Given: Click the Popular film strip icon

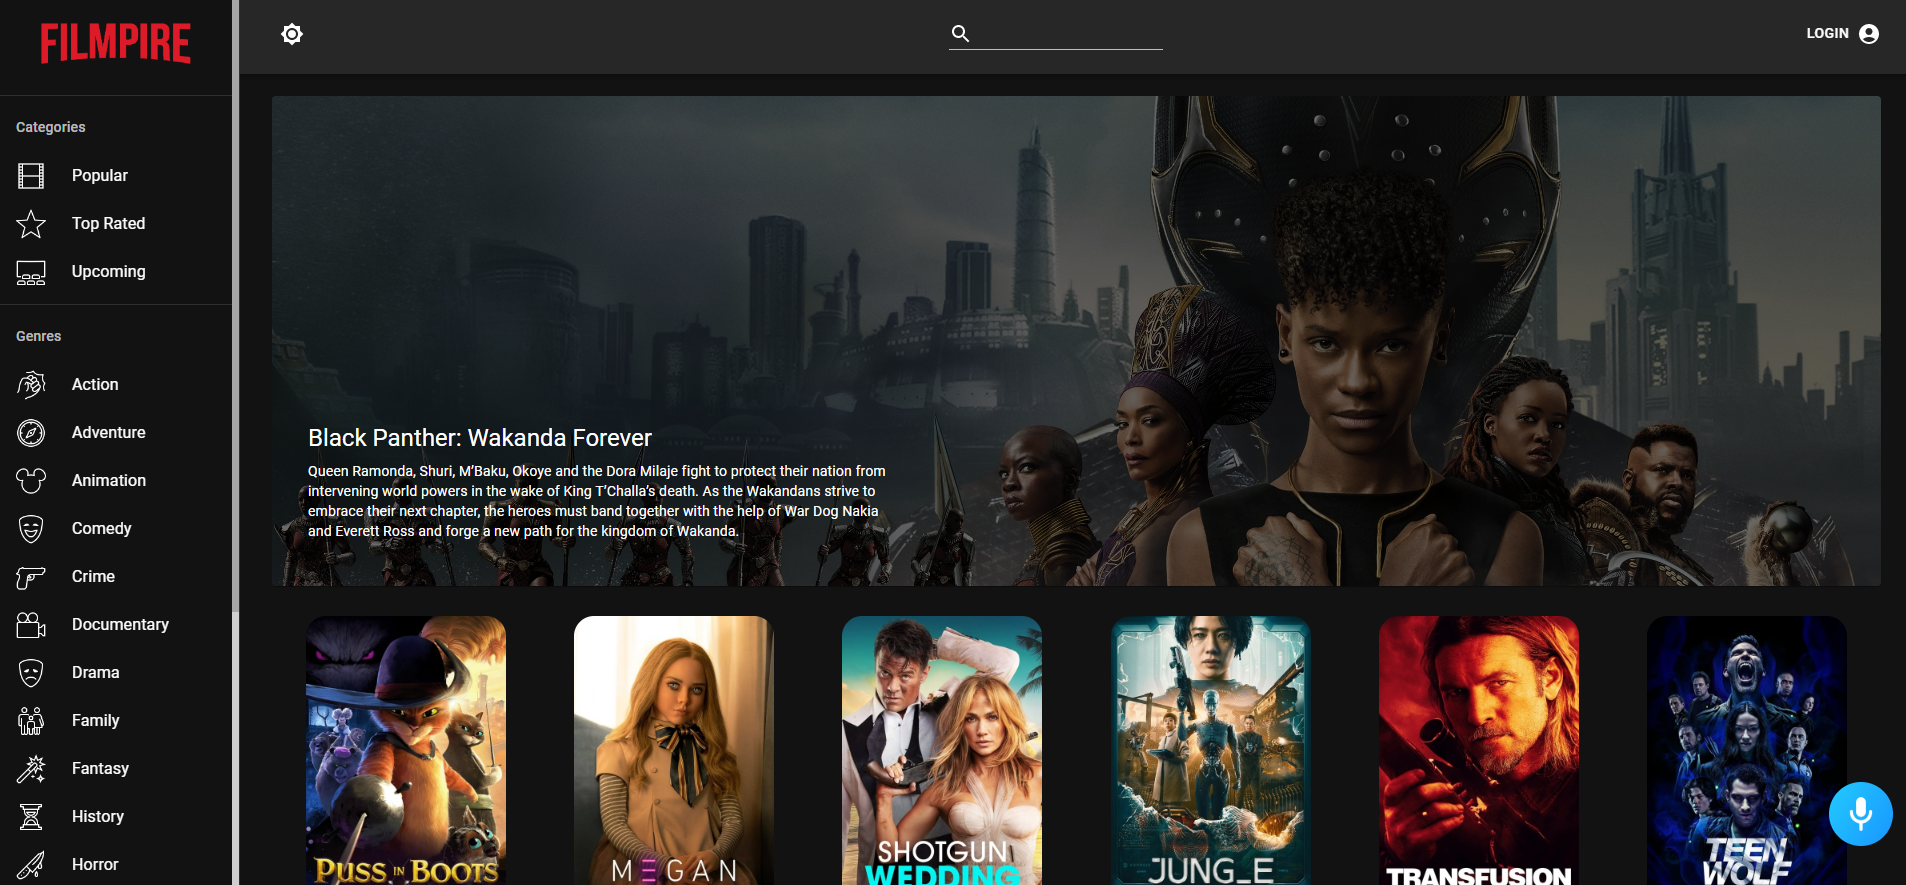Looking at the screenshot, I should click(31, 176).
